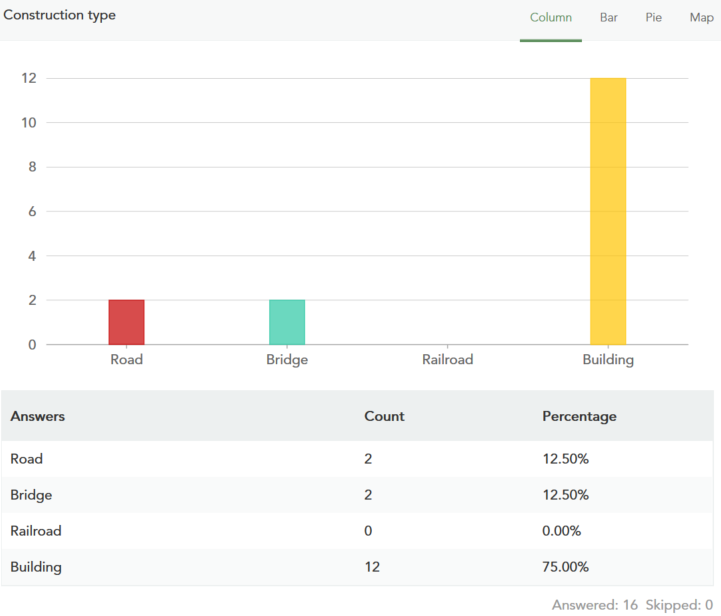Click the red Road bar
The width and height of the screenshot is (721, 616).
coord(127,322)
